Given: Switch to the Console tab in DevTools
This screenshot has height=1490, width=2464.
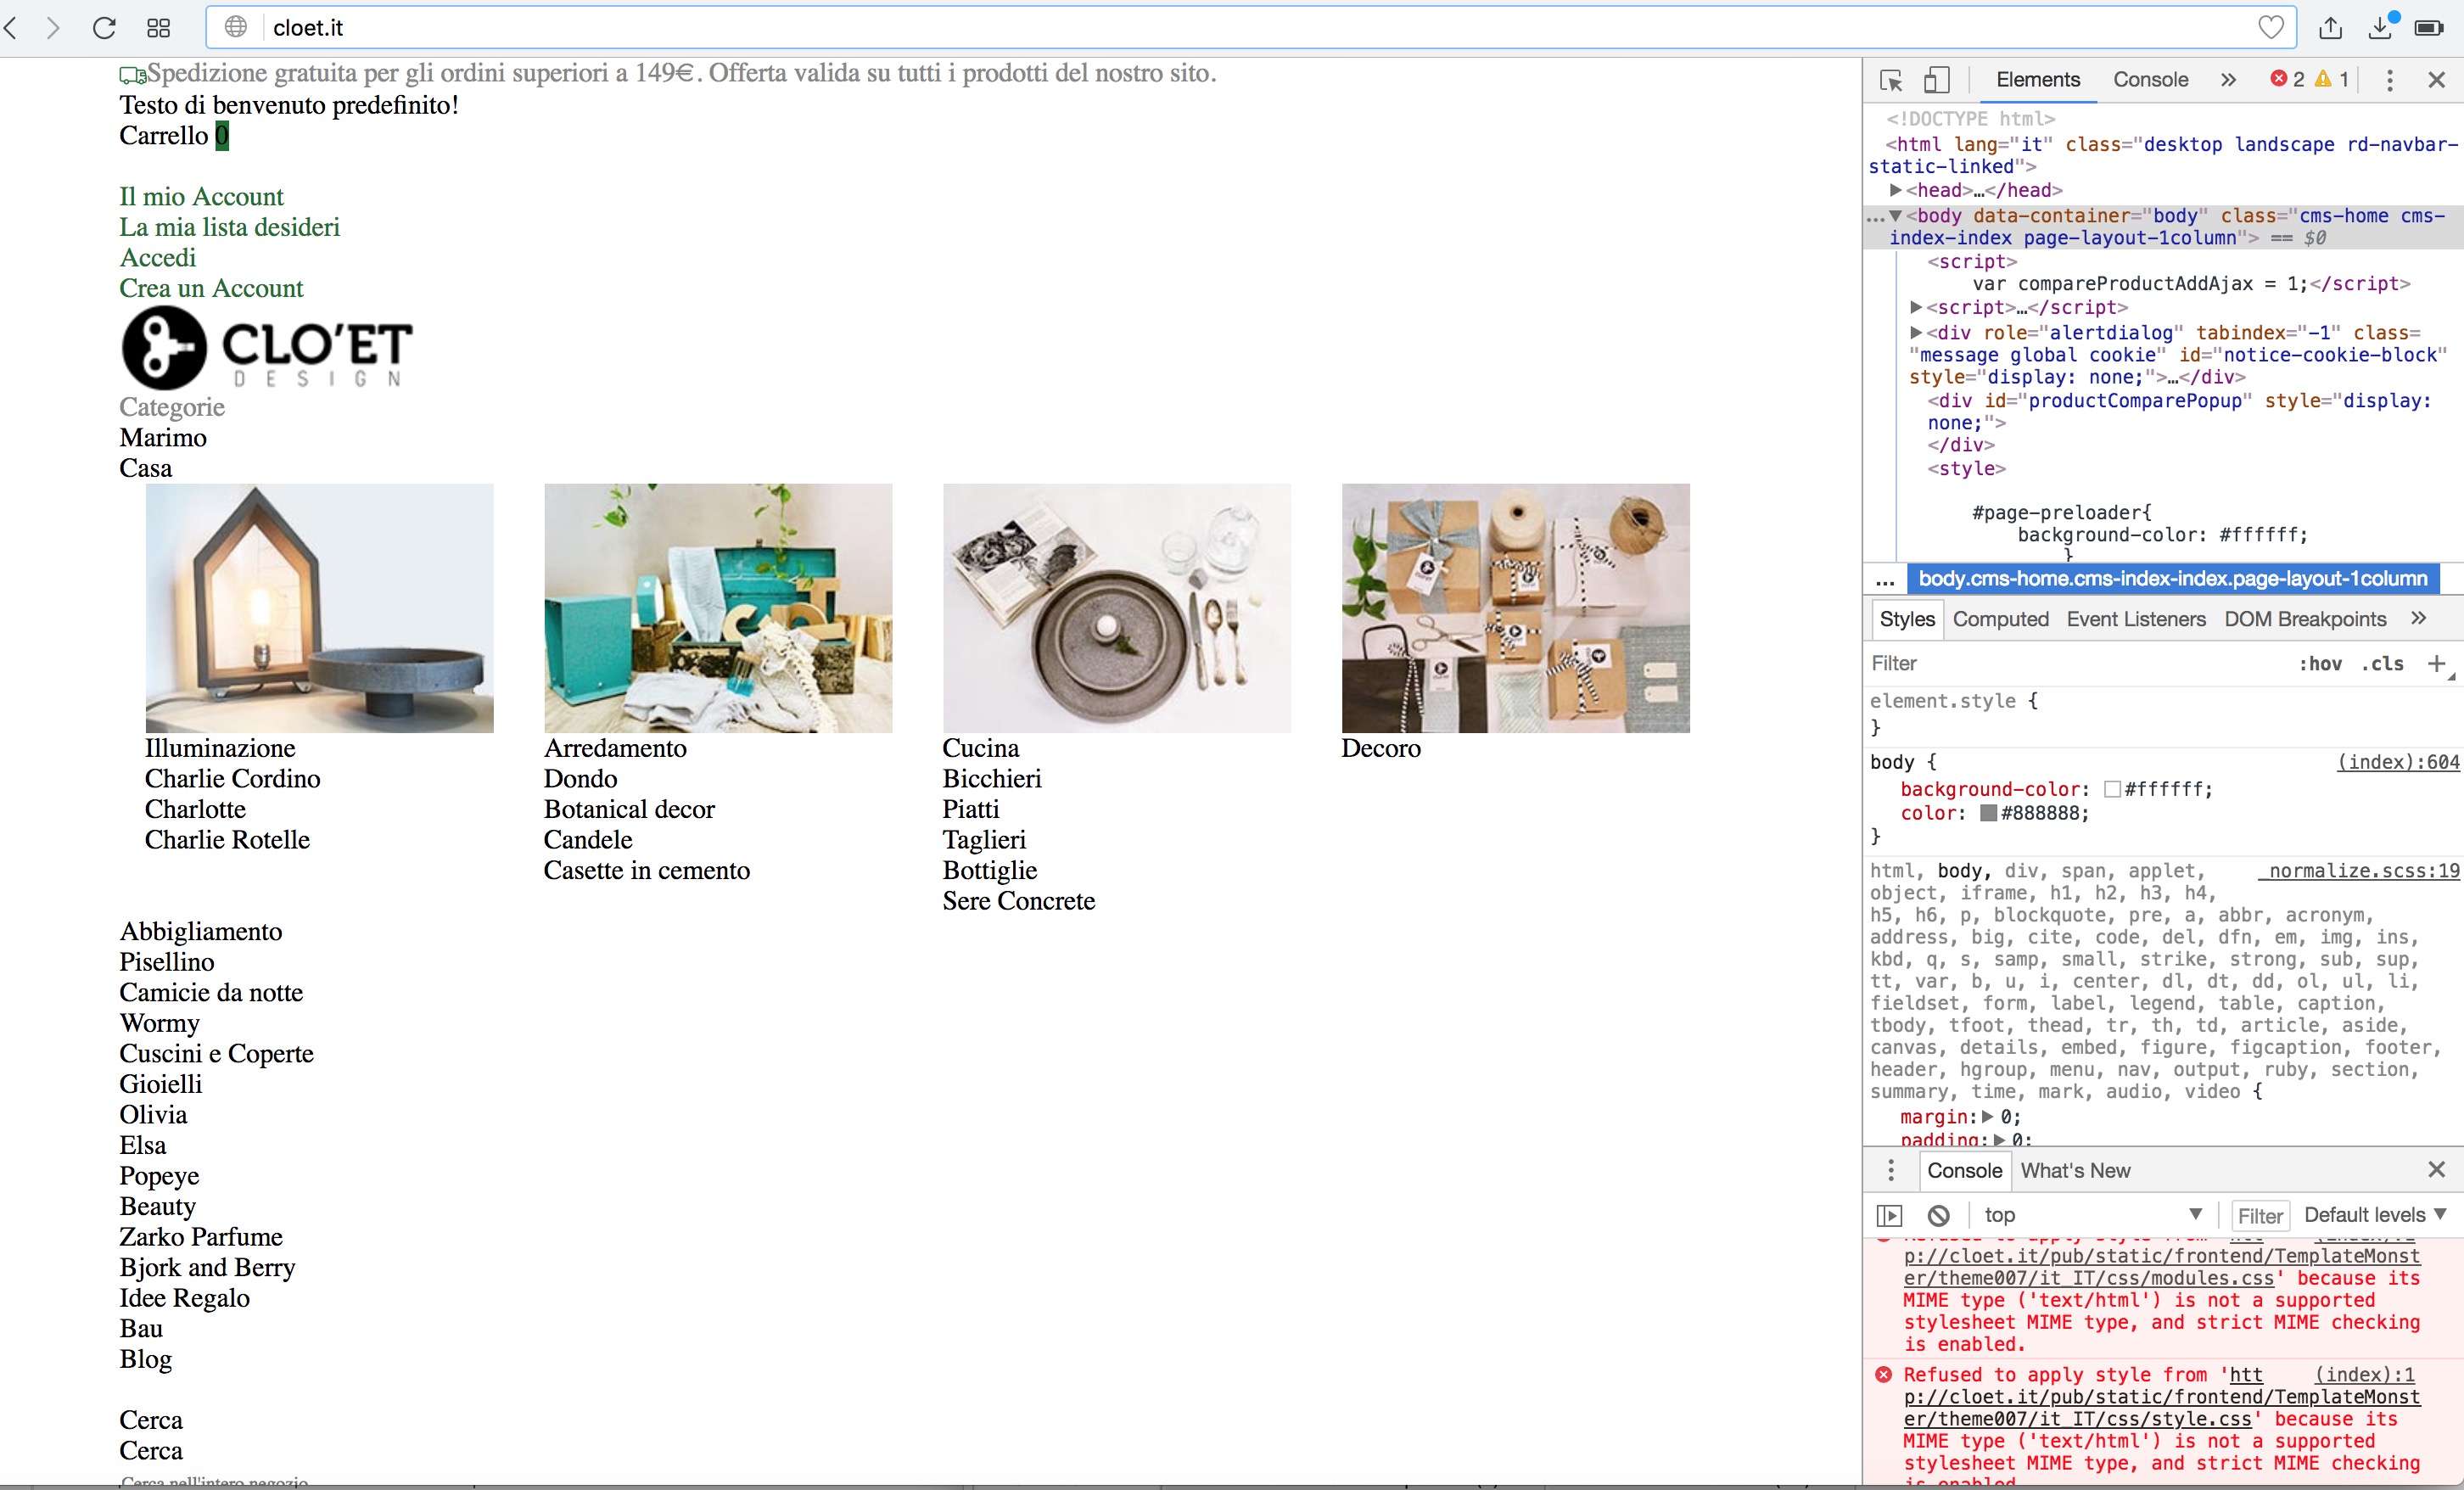Looking at the screenshot, I should 2151,80.
